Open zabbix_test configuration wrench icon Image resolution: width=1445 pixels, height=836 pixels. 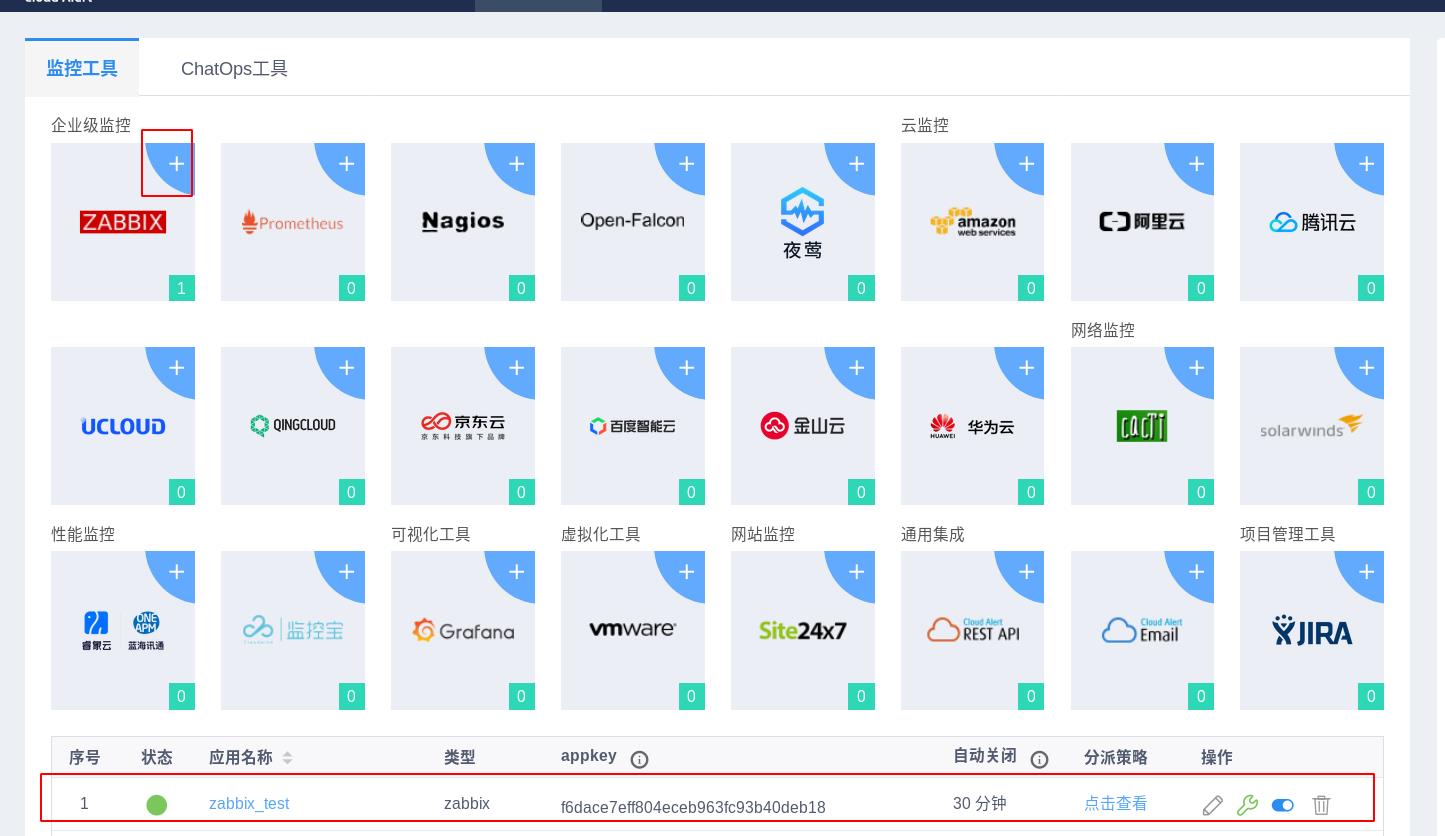click(1247, 805)
